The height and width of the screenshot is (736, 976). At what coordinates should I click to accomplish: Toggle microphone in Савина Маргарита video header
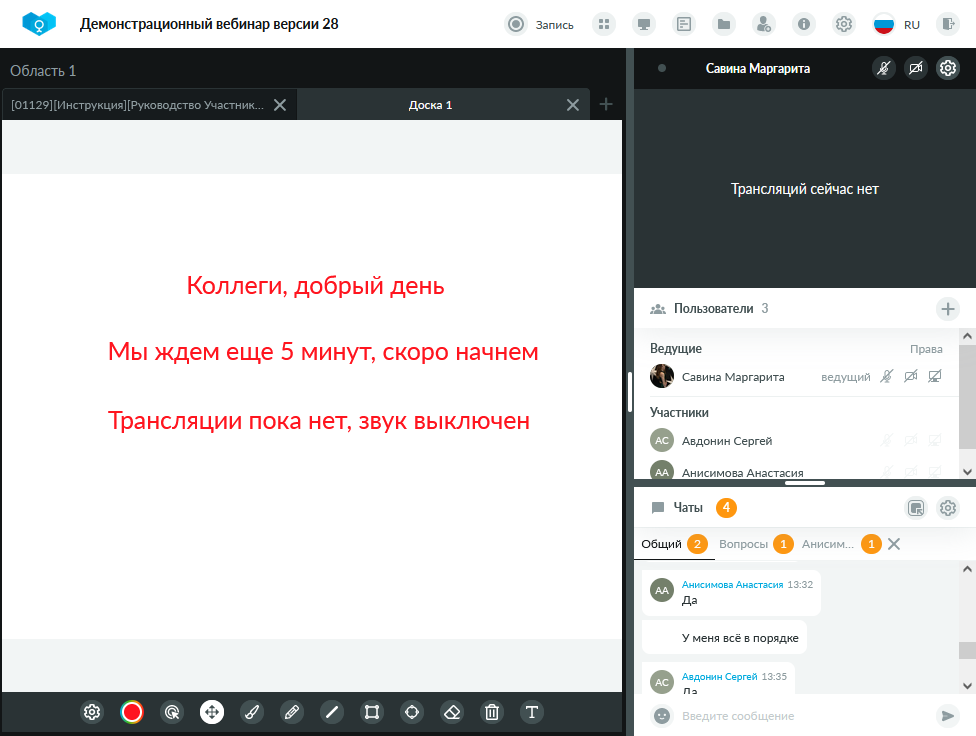tap(883, 68)
